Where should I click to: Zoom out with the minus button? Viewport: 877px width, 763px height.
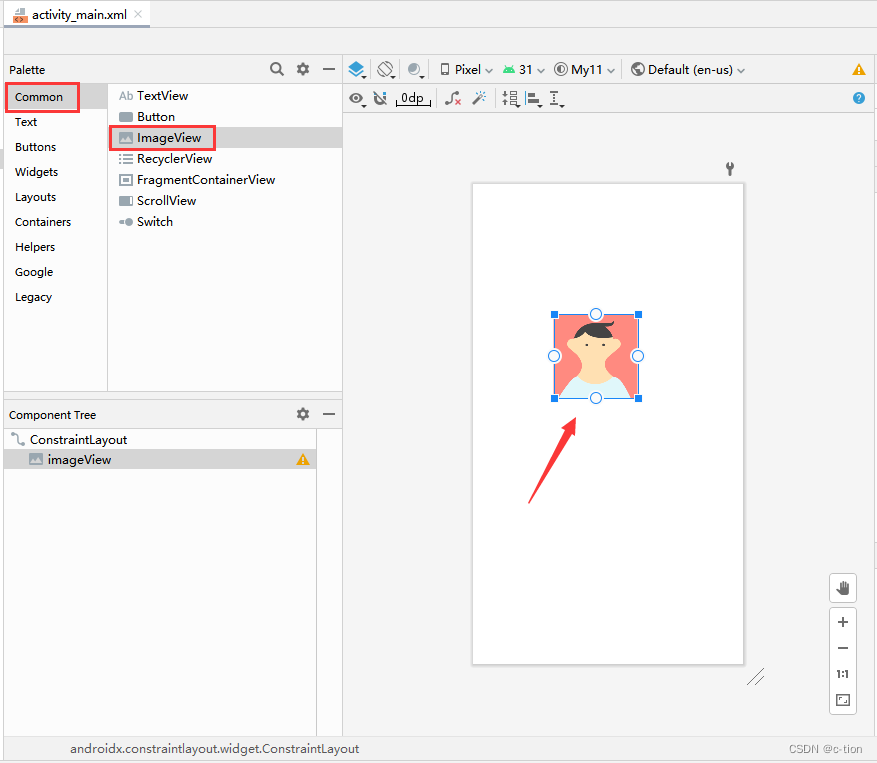click(x=843, y=648)
